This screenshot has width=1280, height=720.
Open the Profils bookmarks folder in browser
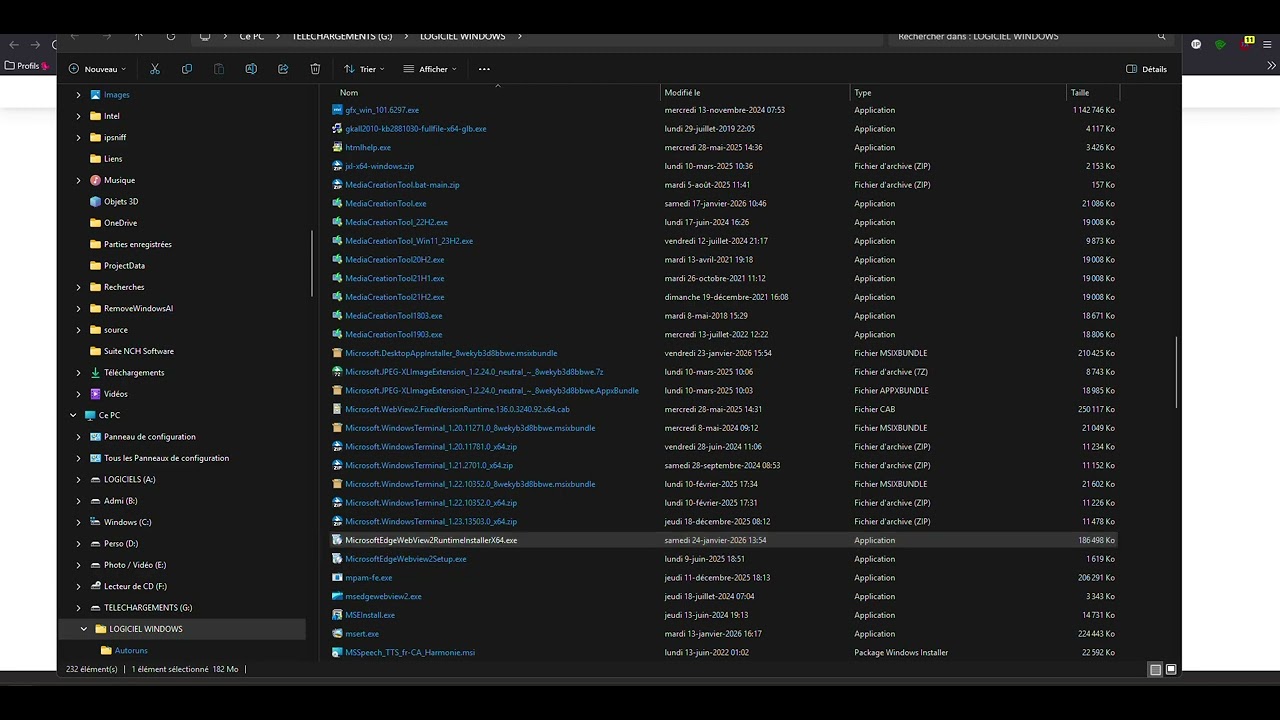pos(27,66)
